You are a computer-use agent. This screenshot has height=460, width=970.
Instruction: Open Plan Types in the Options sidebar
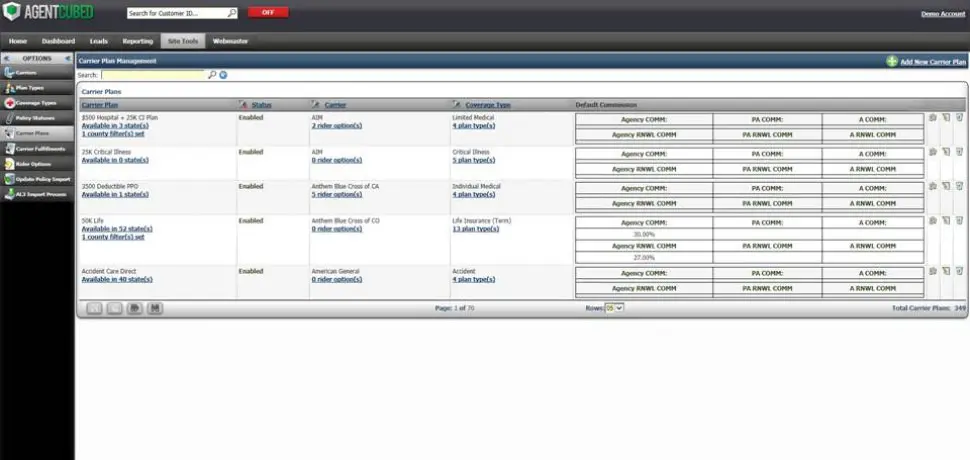point(37,88)
